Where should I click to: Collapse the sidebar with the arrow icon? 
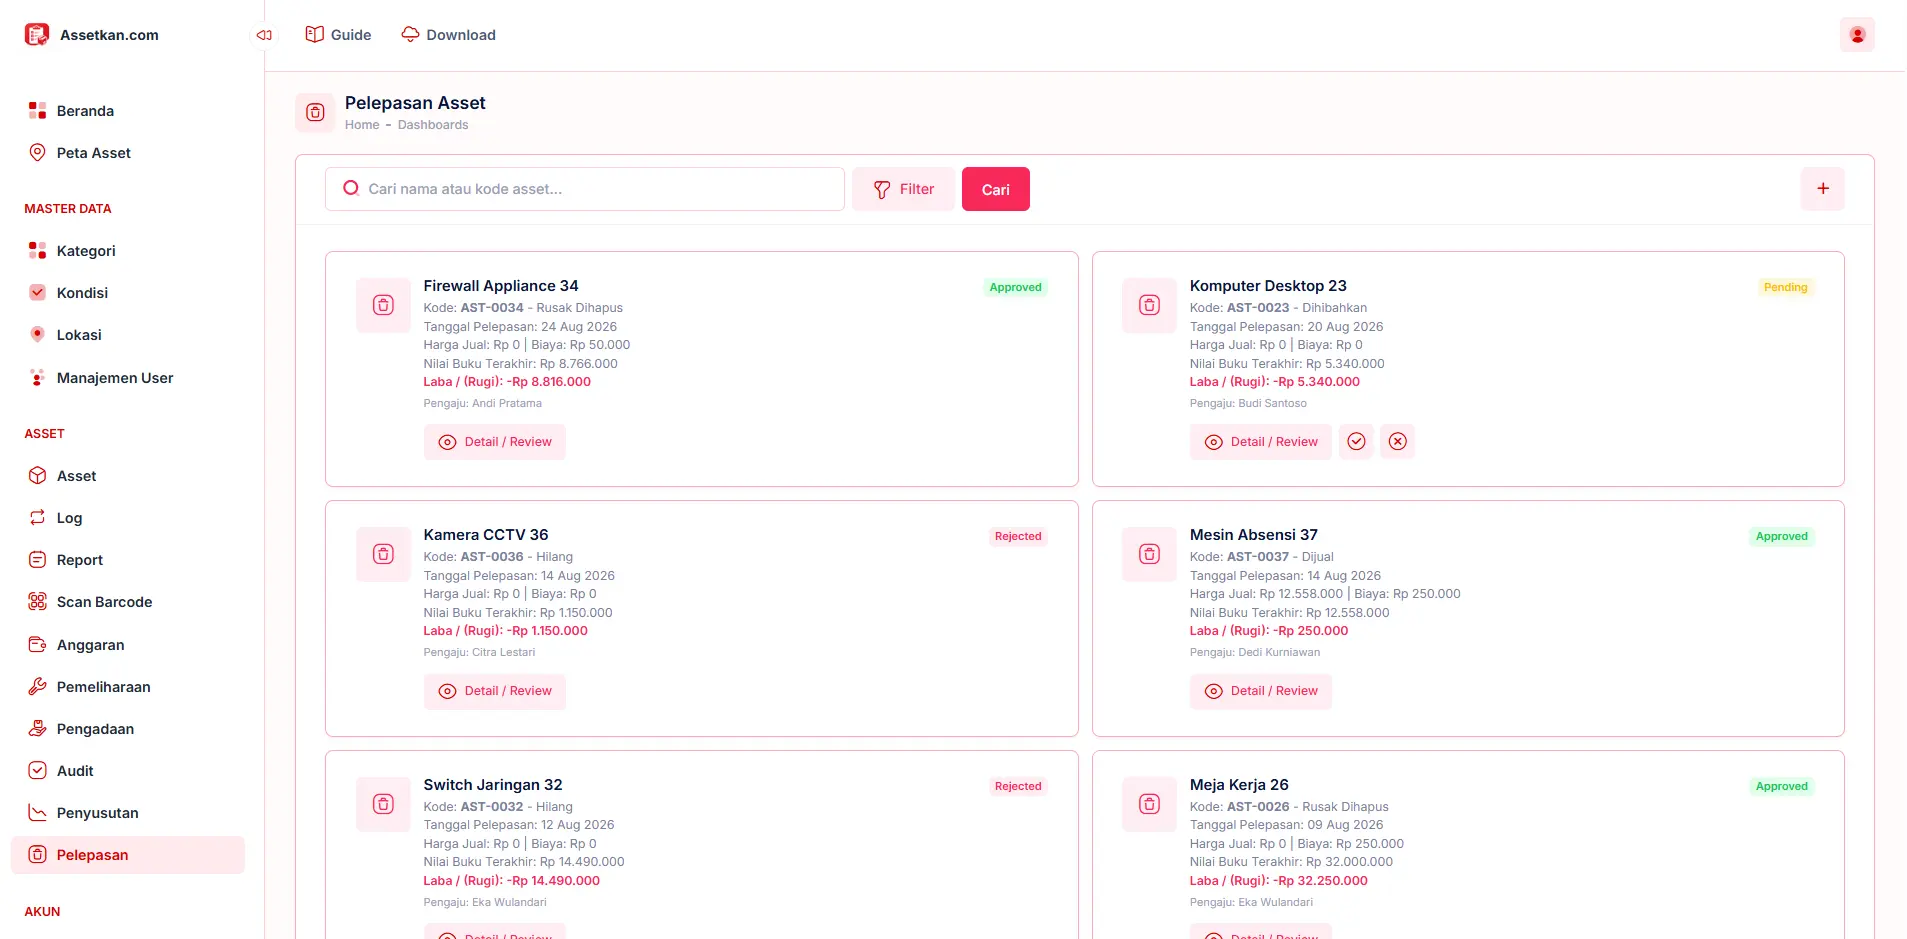(x=264, y=35)
